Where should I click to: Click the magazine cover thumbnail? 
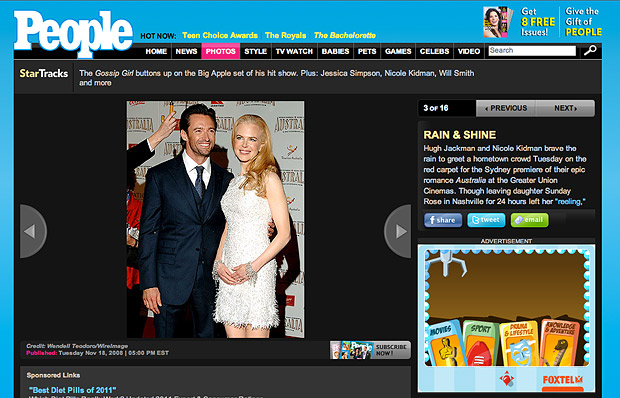tap(498, 22)
